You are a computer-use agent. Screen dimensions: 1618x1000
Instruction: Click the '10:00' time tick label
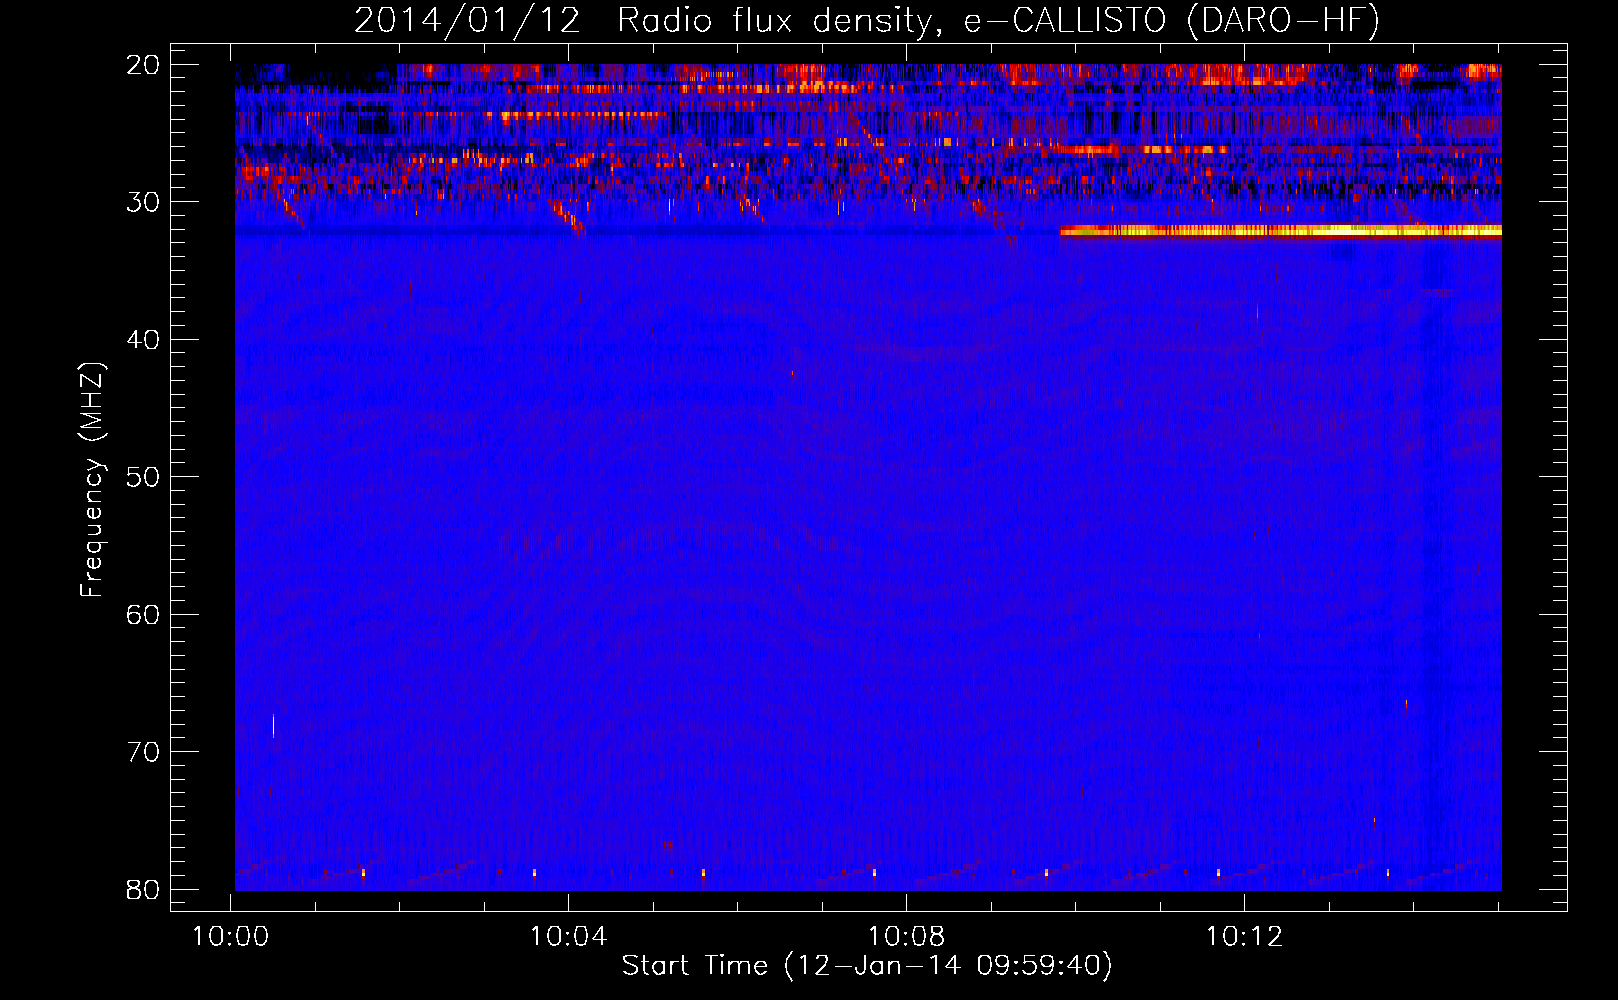[x=231, y=937]
